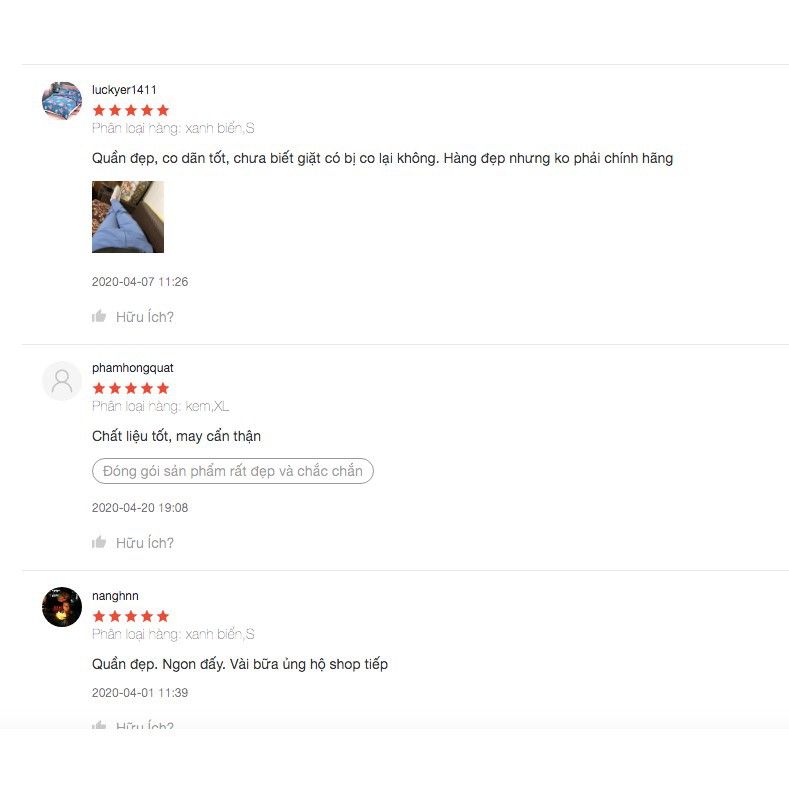Image resolution: width=789 pixels, height=789 pixels.
Task: Click thumbs-up icon under nanghnn's review
Action: tap(99, 725)
